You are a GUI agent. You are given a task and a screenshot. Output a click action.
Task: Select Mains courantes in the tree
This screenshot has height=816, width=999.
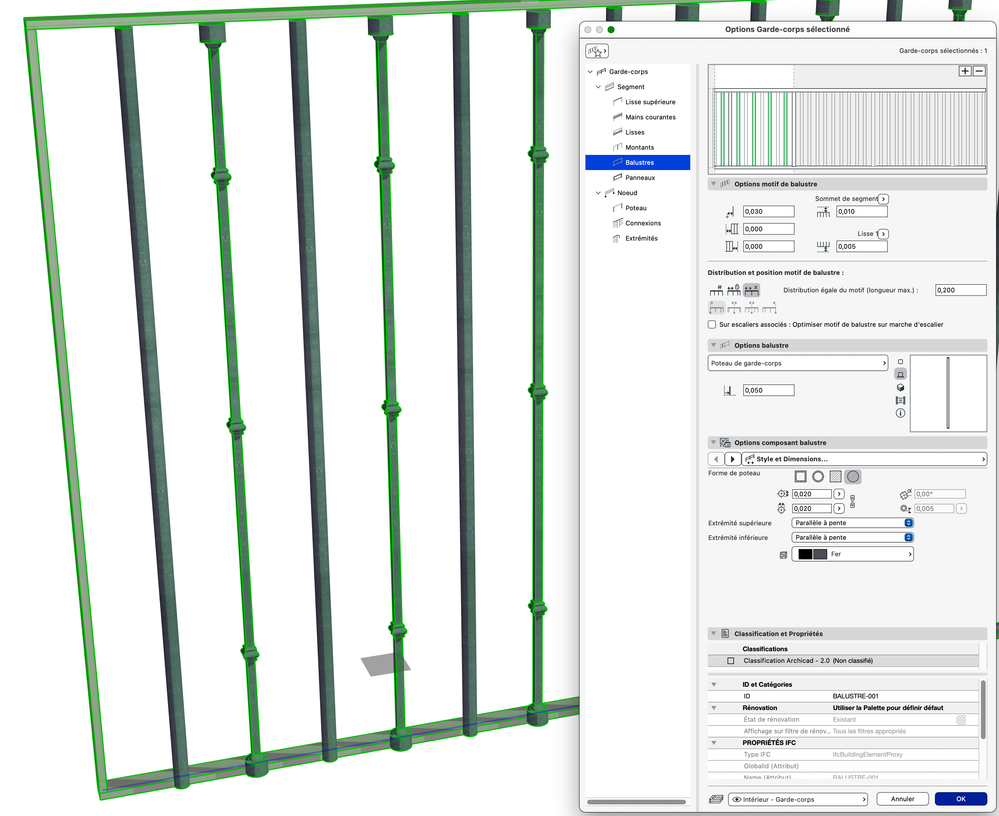[x=650, y=117]
